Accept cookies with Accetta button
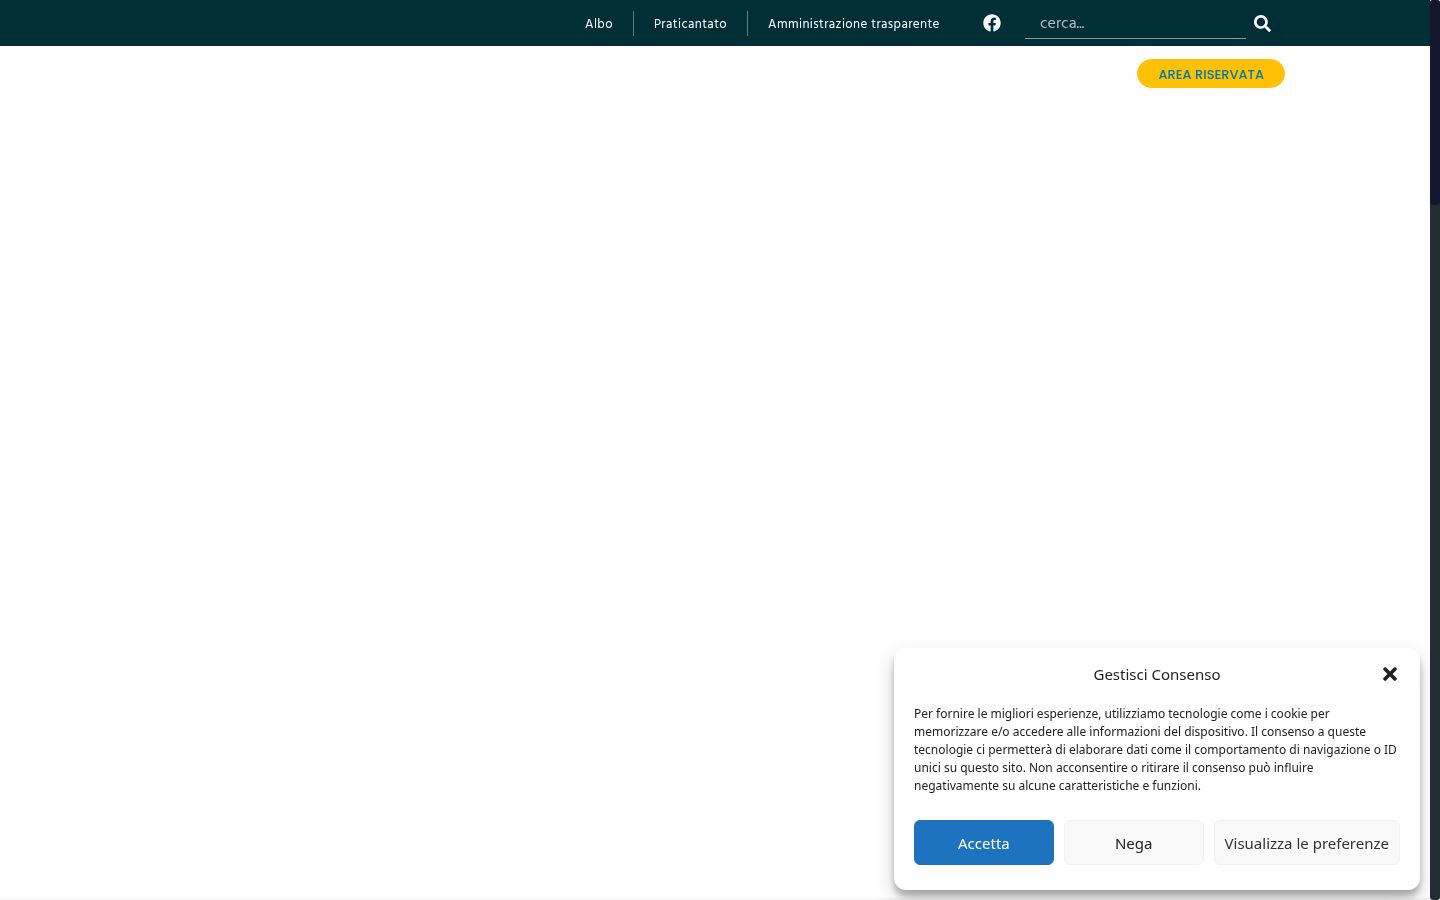The height and width of the screenshot is (900, 1440). pos(984,843)
